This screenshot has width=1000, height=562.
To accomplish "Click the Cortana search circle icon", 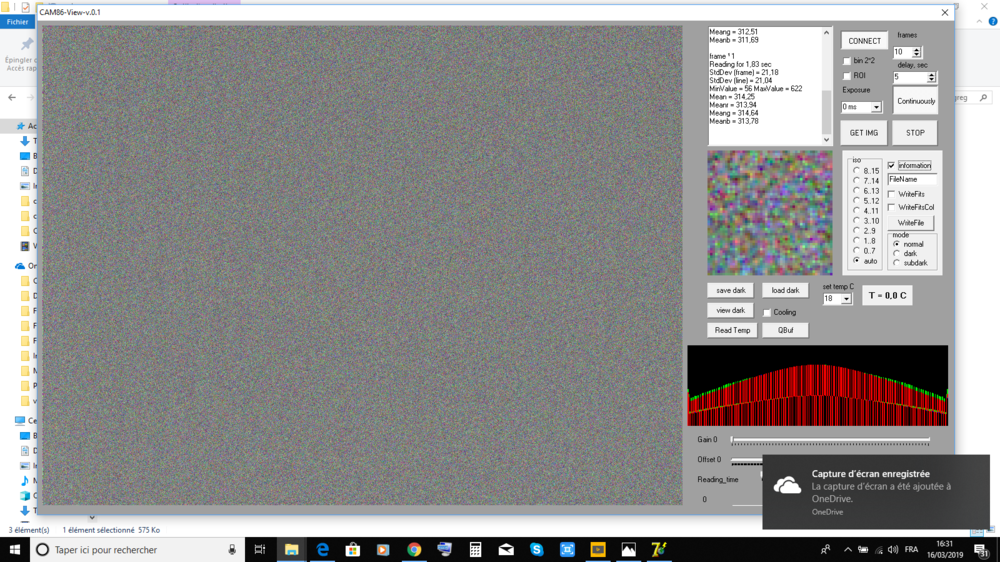I will pos(42,549).
